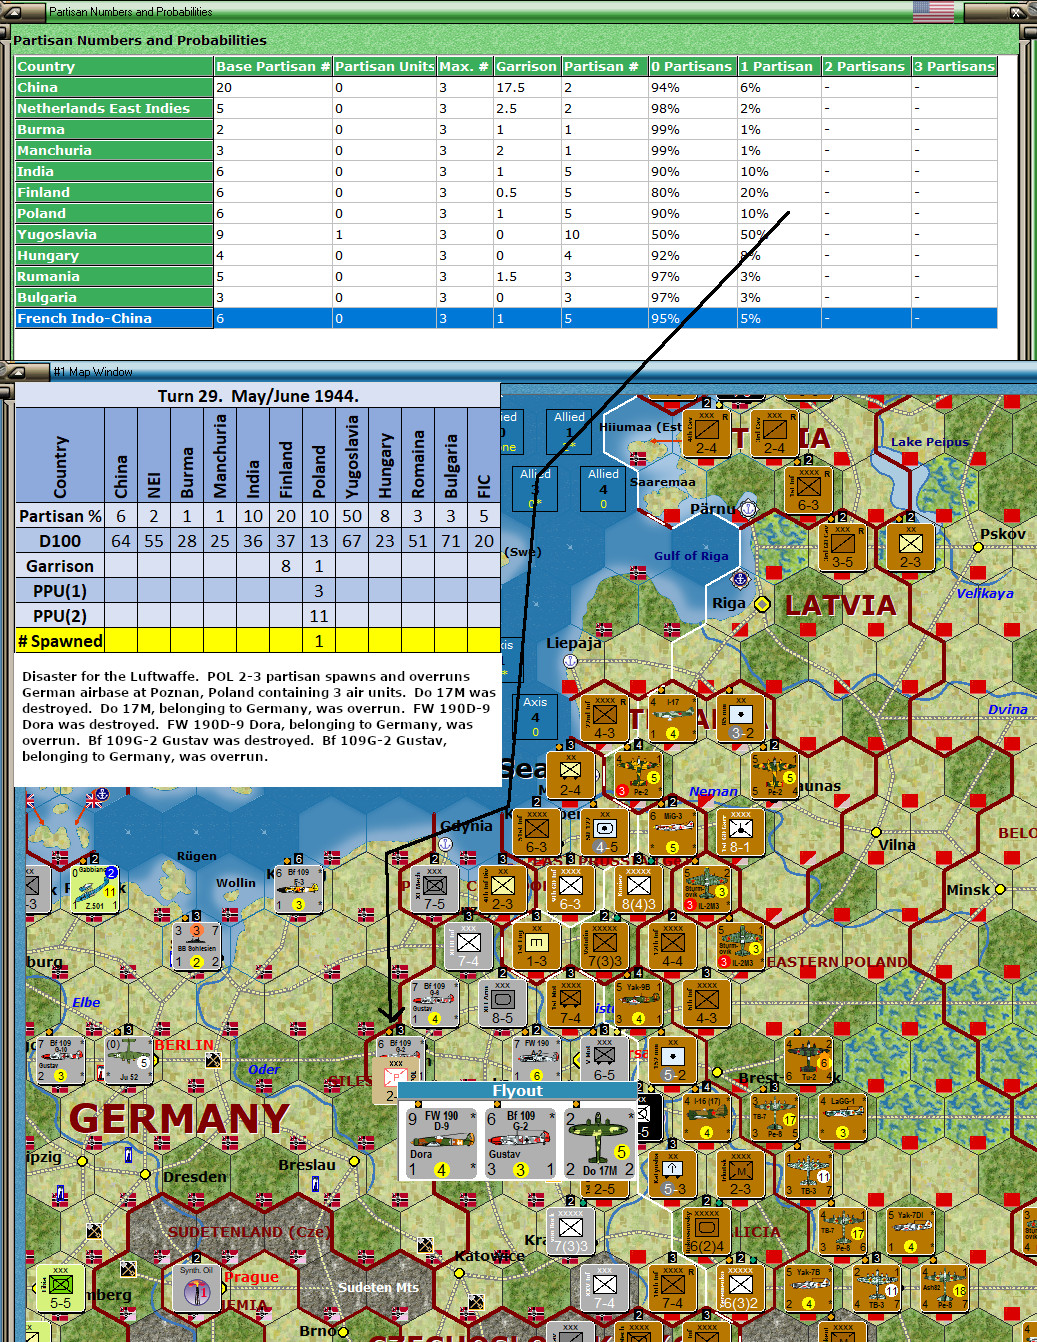
Task: Click the US flag icon on the Partisan window
Action: pos(932,12)
